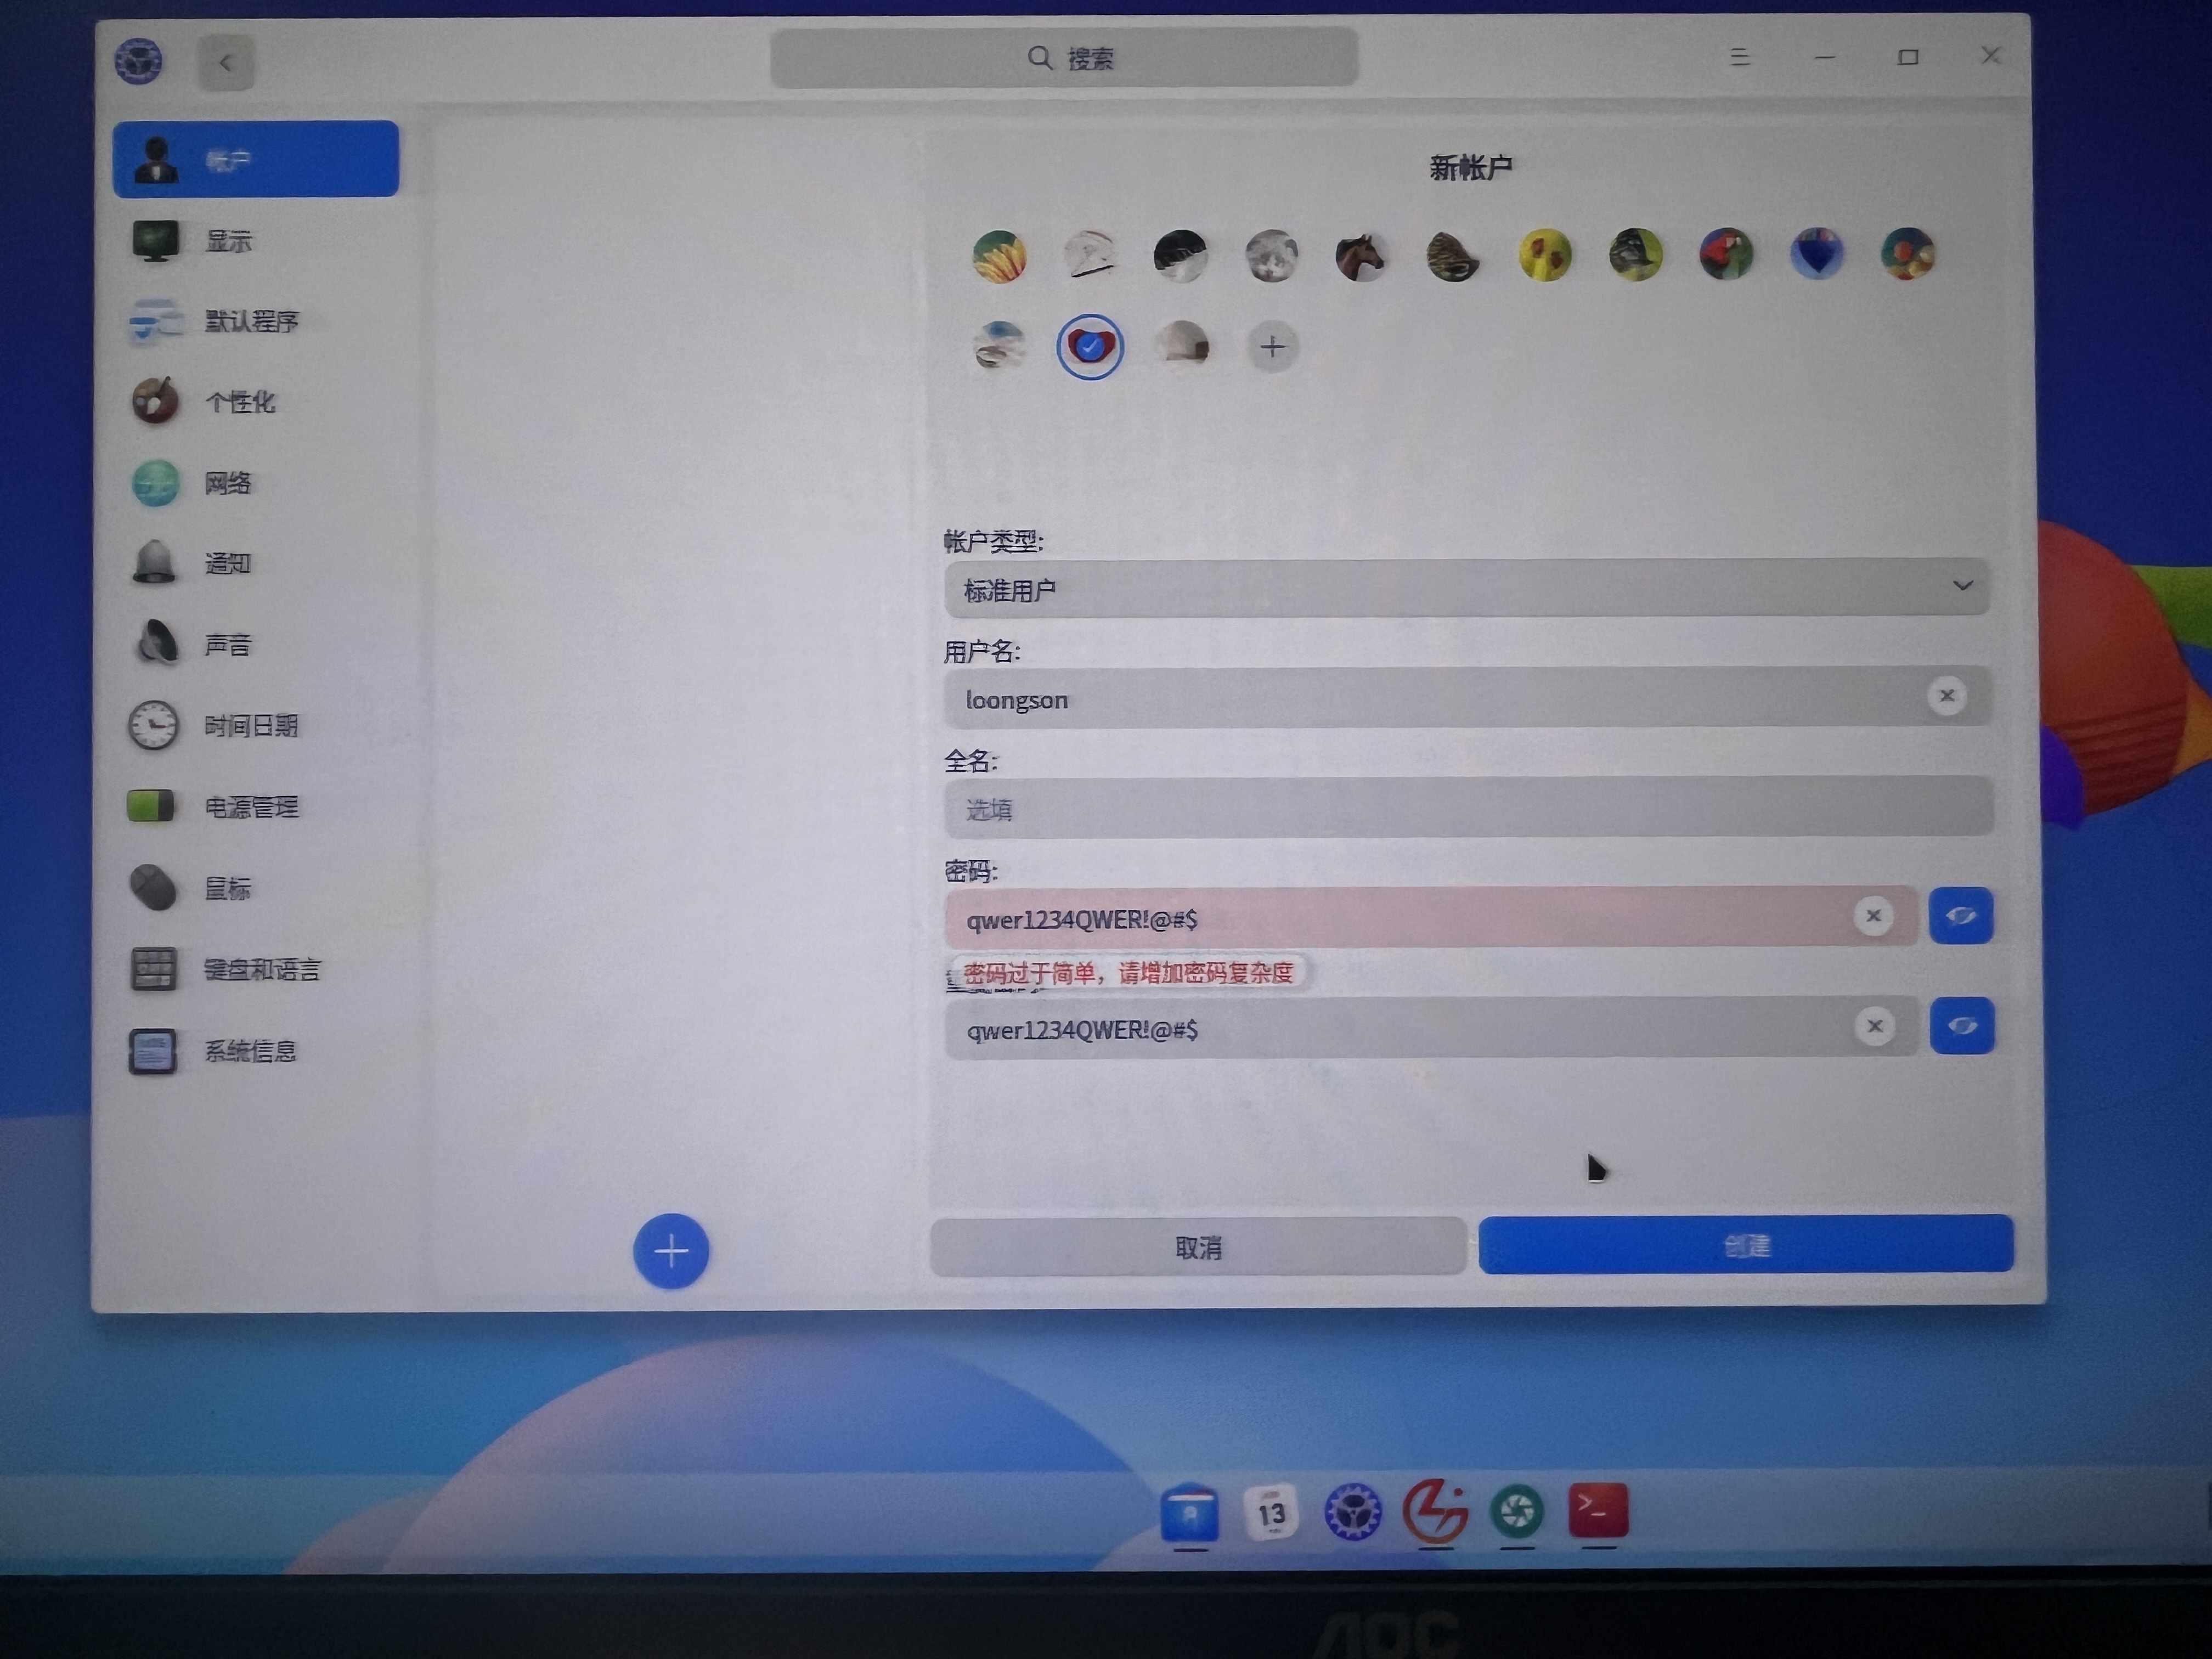Go to Network settings in sidebar
The height and width of the screenshot is (1659, 2212).
pos(228,484)
